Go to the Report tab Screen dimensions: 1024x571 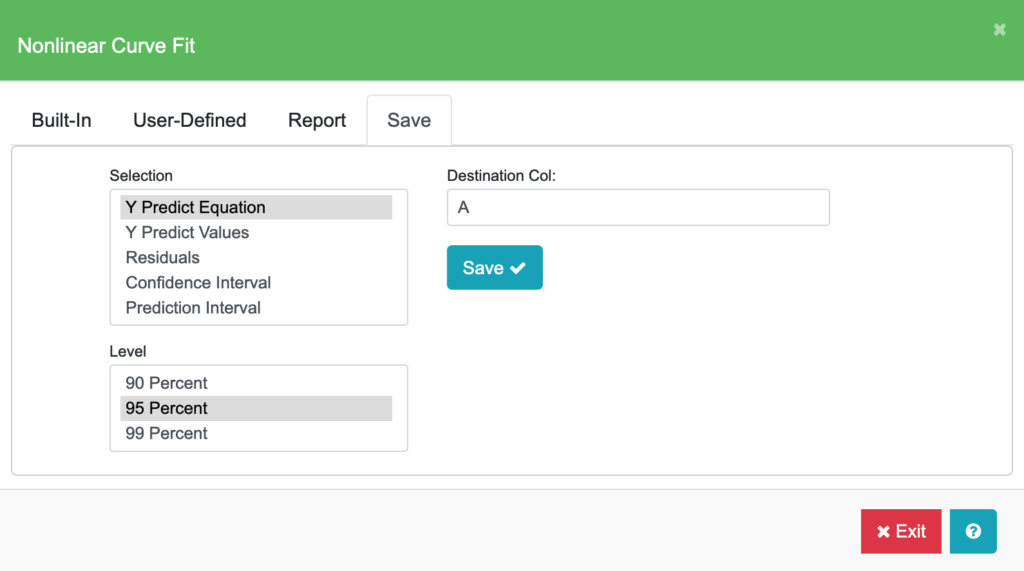click(x=317, y=120)
